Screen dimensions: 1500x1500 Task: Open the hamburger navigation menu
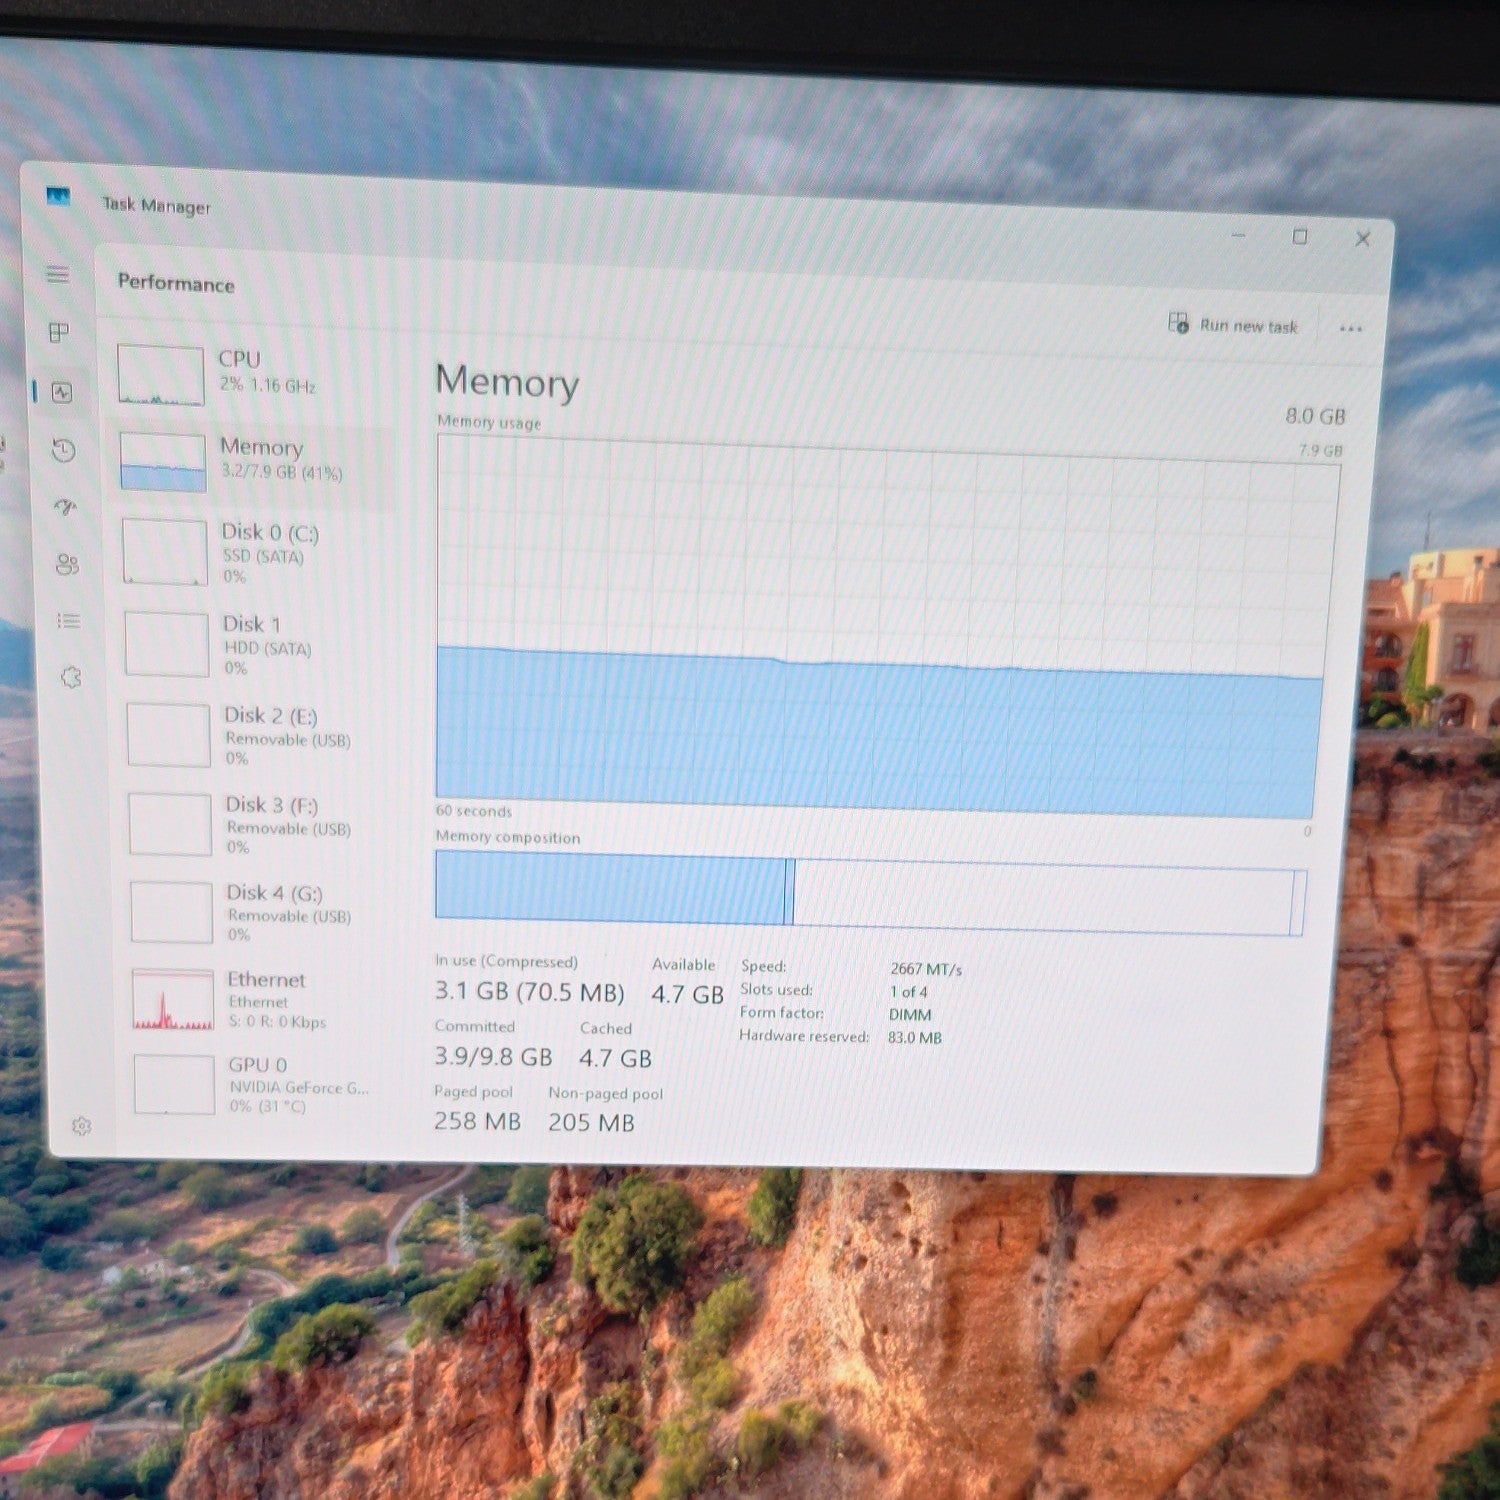point(58,274)
